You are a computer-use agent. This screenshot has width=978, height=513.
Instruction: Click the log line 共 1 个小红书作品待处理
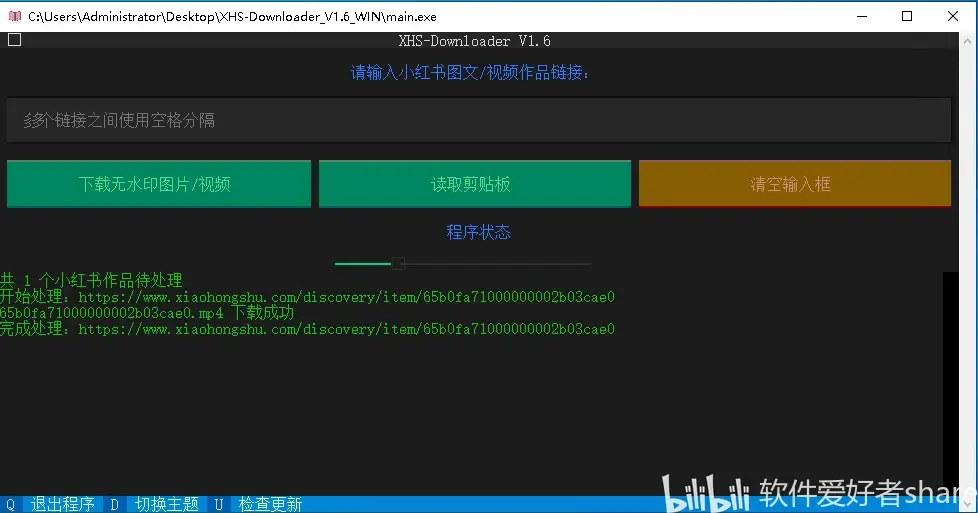click(x=91, y=280)
